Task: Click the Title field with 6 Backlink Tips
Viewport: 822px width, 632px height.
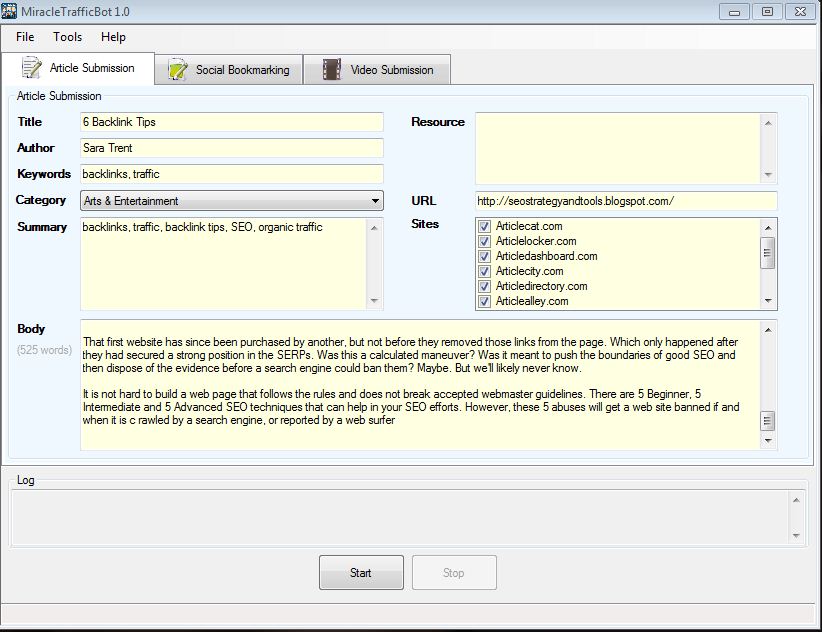Action: [x=232, y=122]
